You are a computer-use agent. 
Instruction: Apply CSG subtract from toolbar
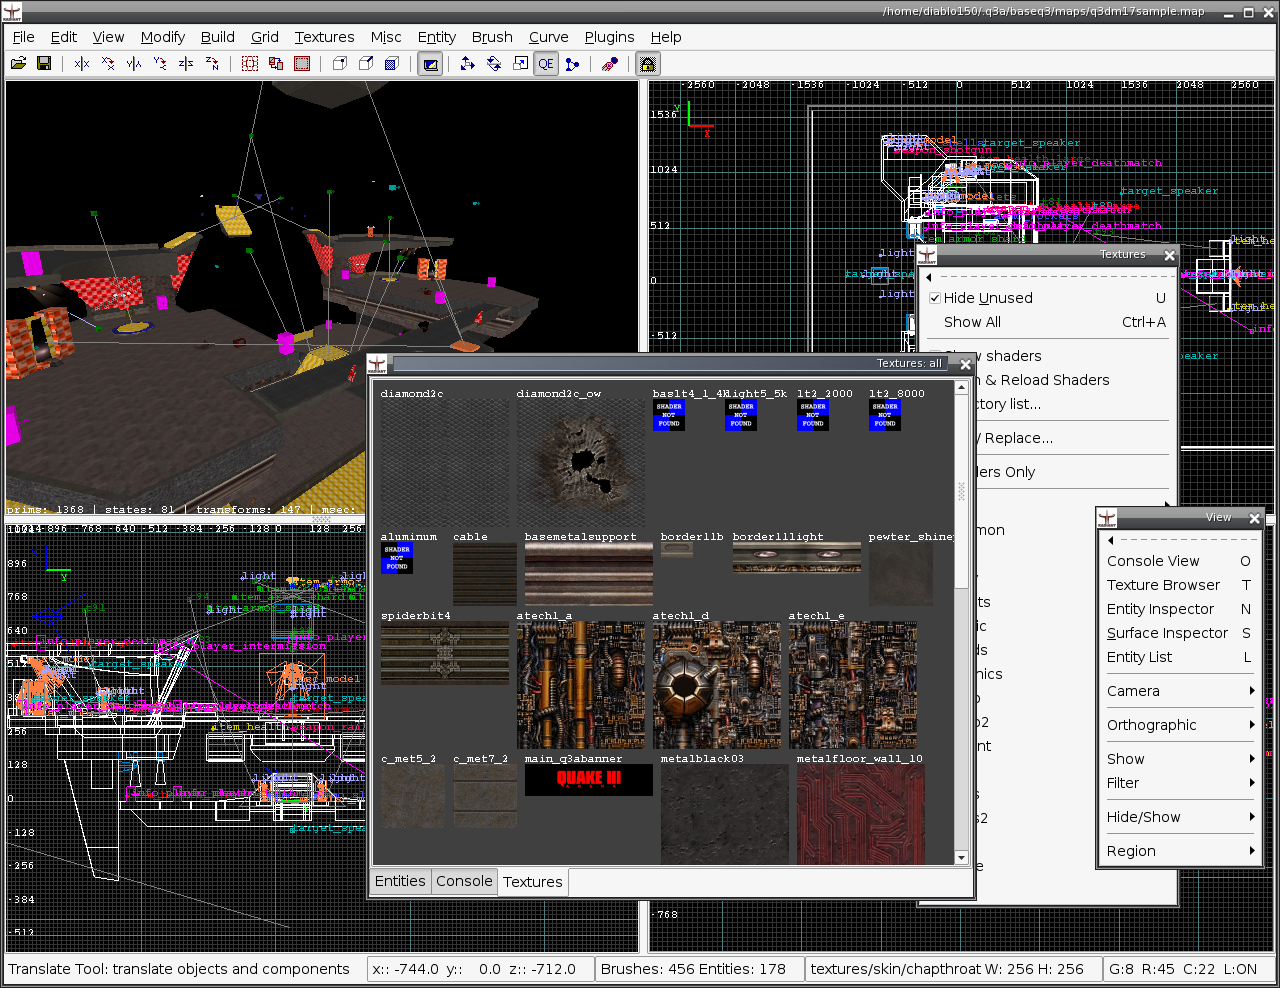tap(340, 64)
